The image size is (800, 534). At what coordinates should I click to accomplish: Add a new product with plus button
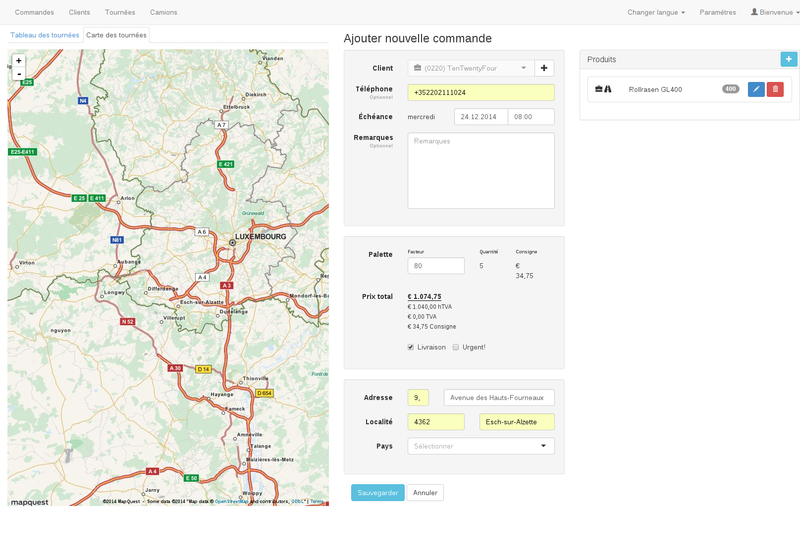pos(789,59)
